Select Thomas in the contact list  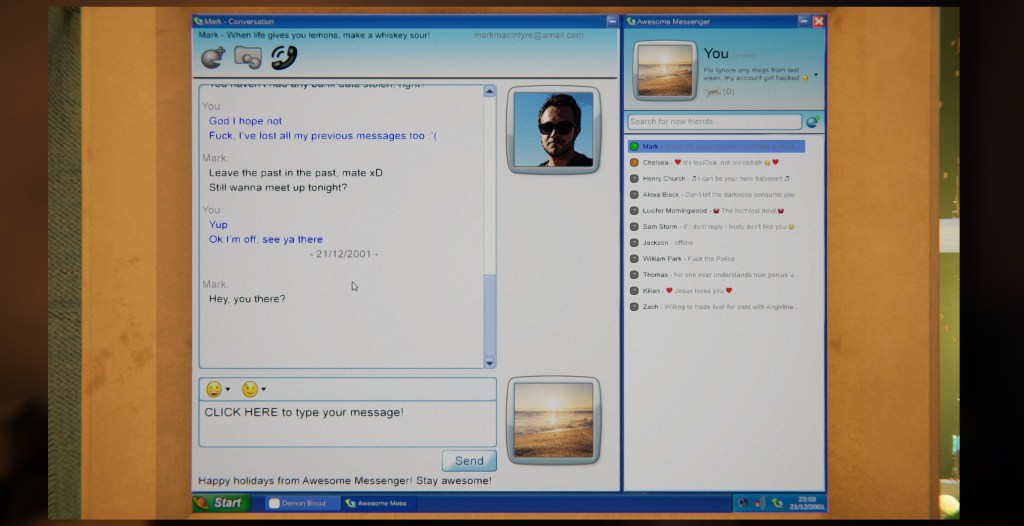[x=716, y=274]
